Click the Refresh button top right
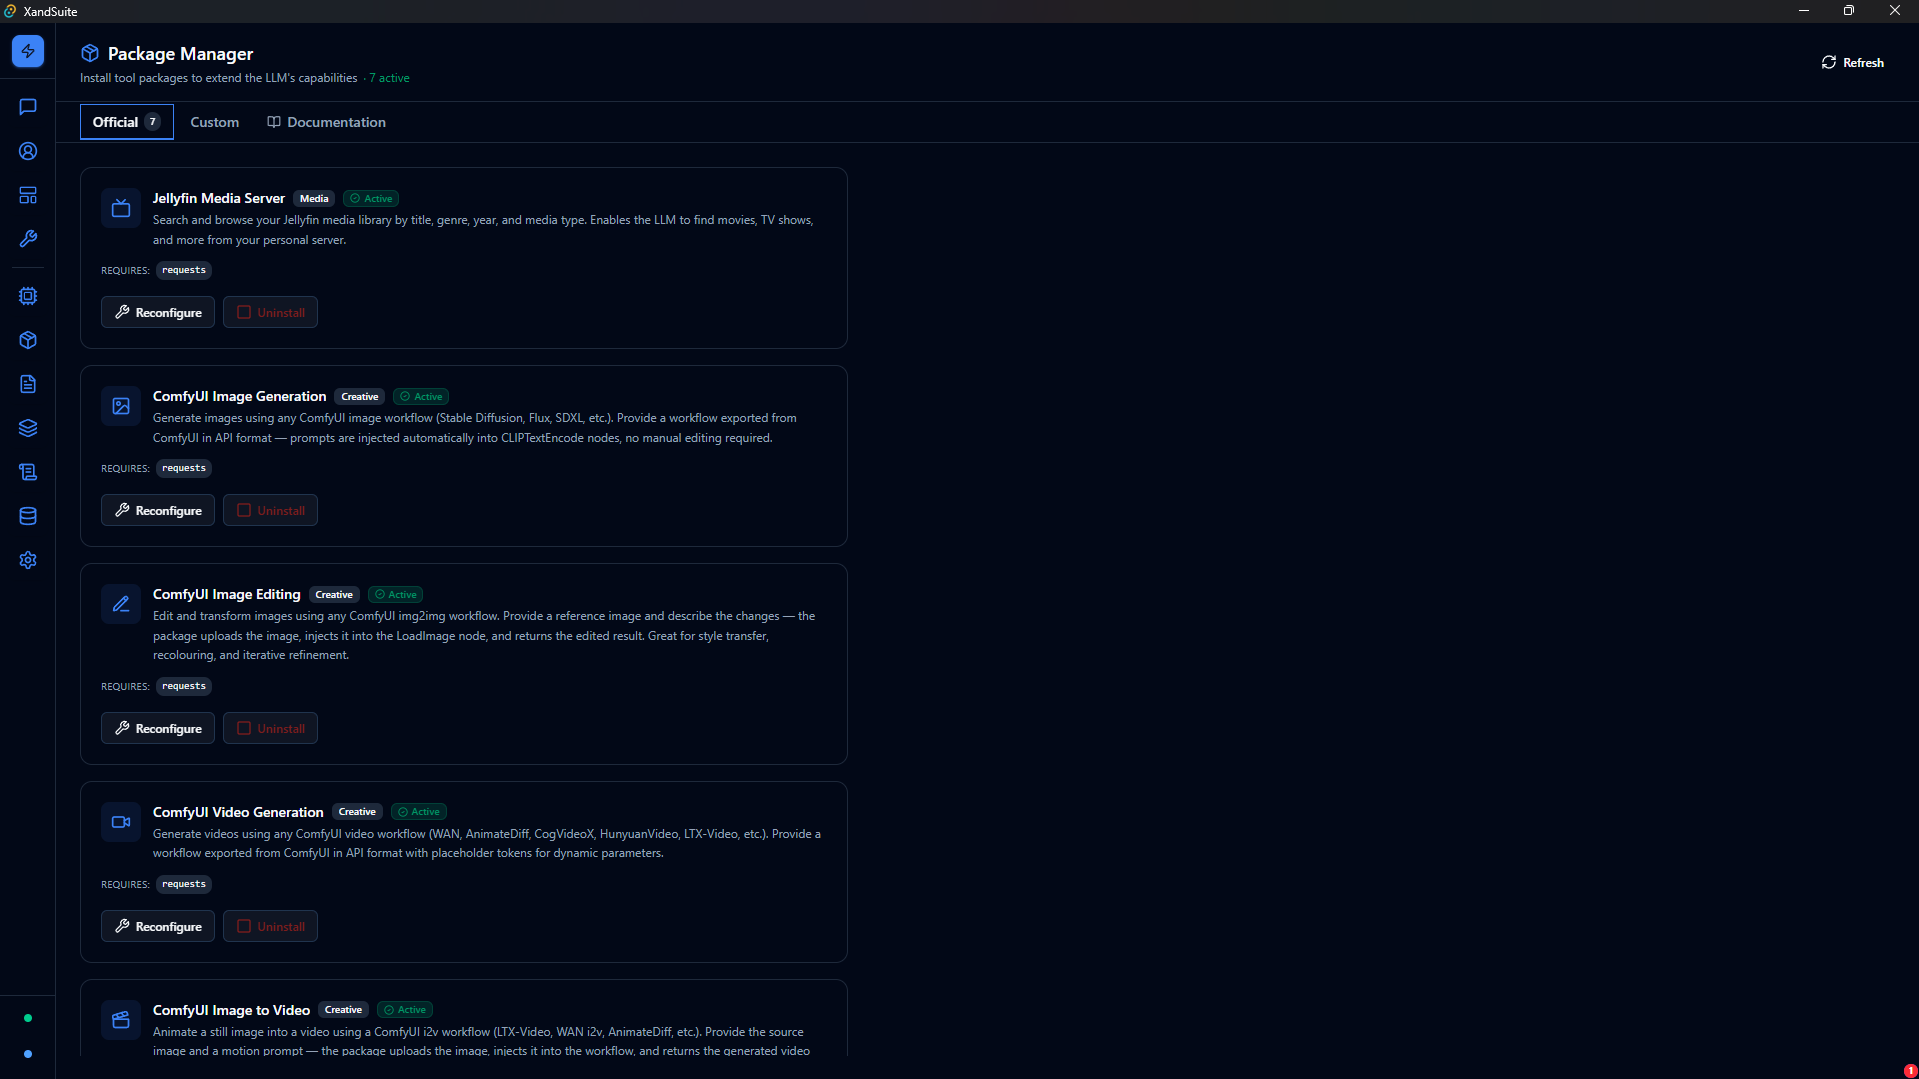Viewport: 1919px width, 1079px height. pyautogui.click(x=1851, y=61)
